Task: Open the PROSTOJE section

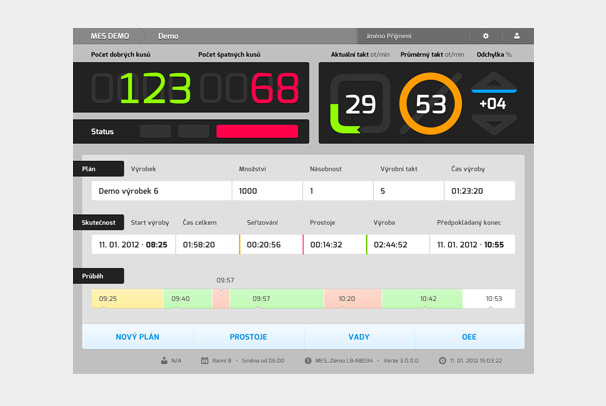Action: pos(248,337)
